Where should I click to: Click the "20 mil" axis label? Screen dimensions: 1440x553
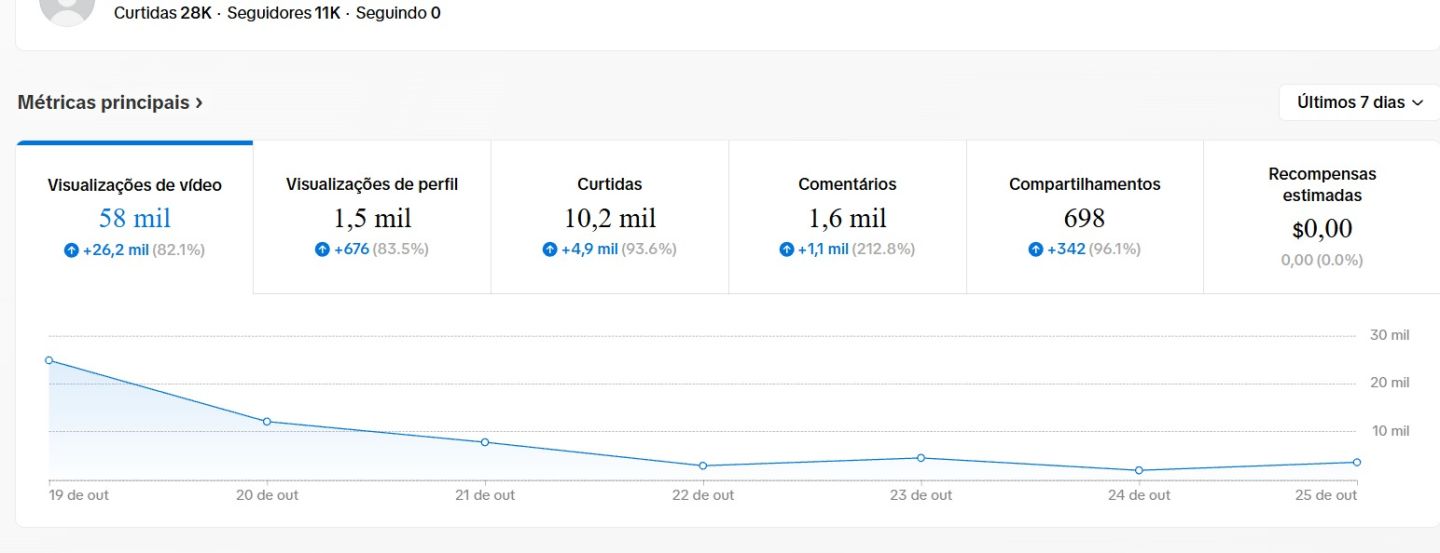[1389, 383]
